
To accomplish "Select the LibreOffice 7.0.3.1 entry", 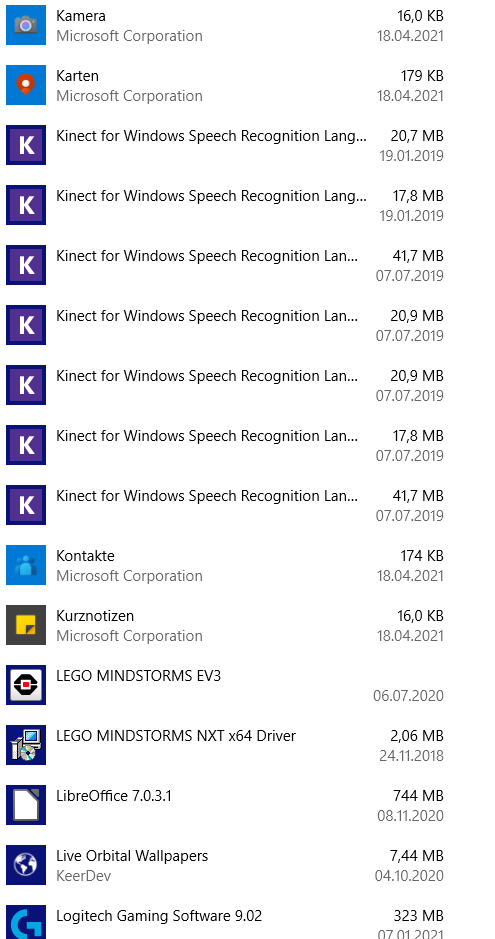I will coord(225,805).
